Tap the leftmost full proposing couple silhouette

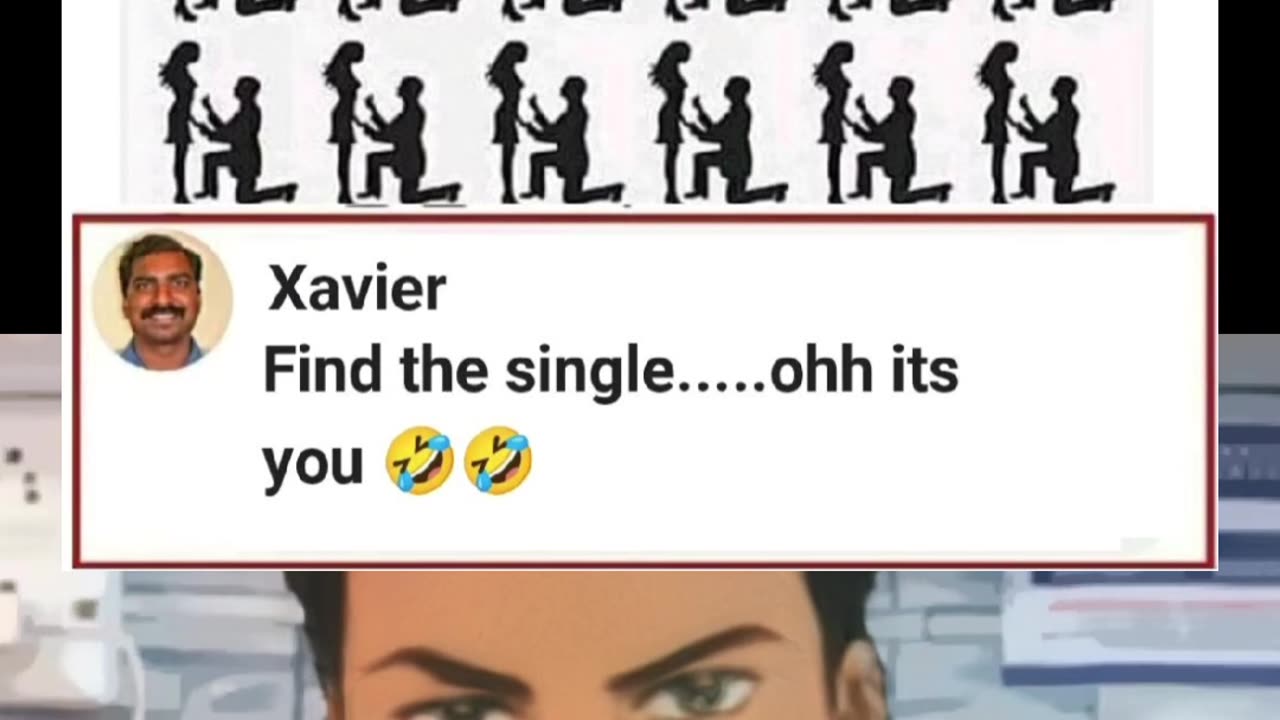tap(228, 123)
